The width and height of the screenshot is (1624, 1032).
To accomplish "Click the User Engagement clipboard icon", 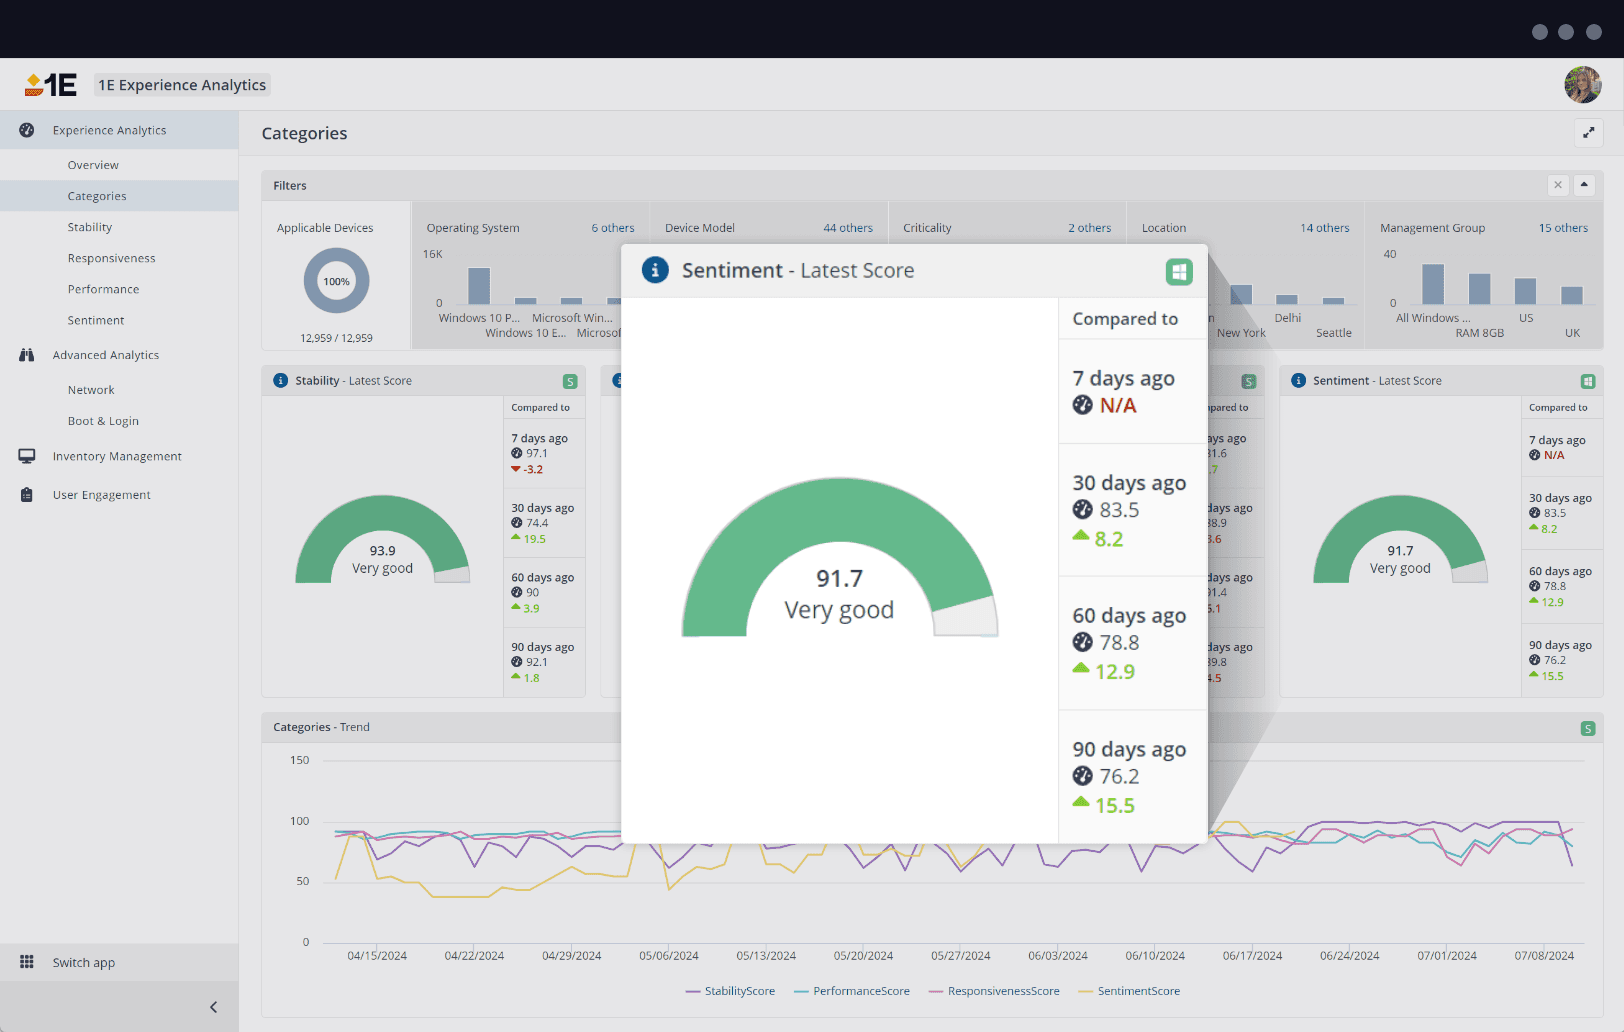I will (x=27, y=495).
